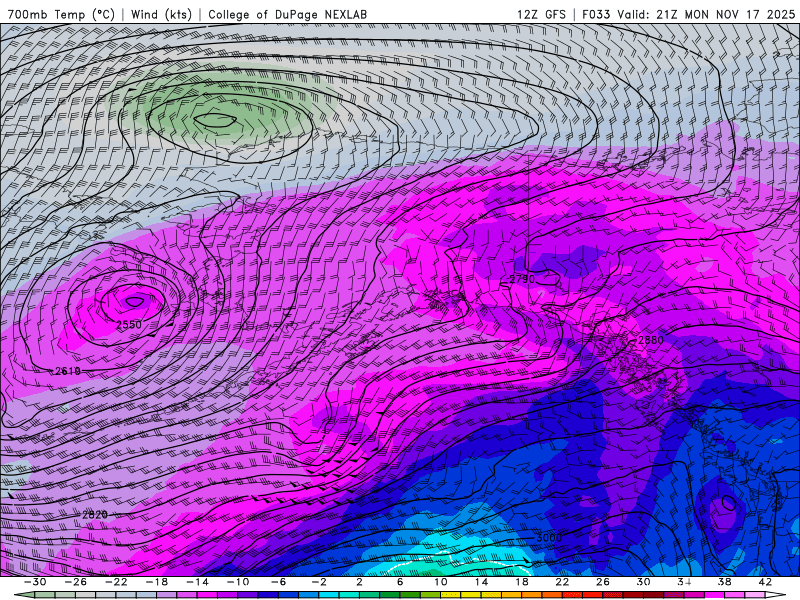Viewport: 800px width, 600px height.
Task: Click the positive 30 colorbar scale value
Action: (x=643, y=582)
